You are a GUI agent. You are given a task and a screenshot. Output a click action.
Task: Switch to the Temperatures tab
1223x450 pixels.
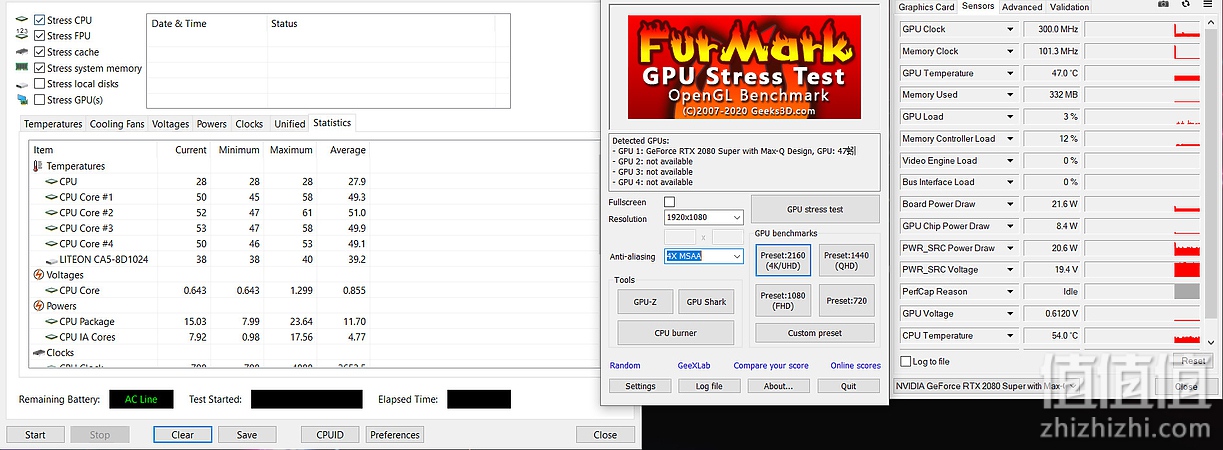click(53, 124)
